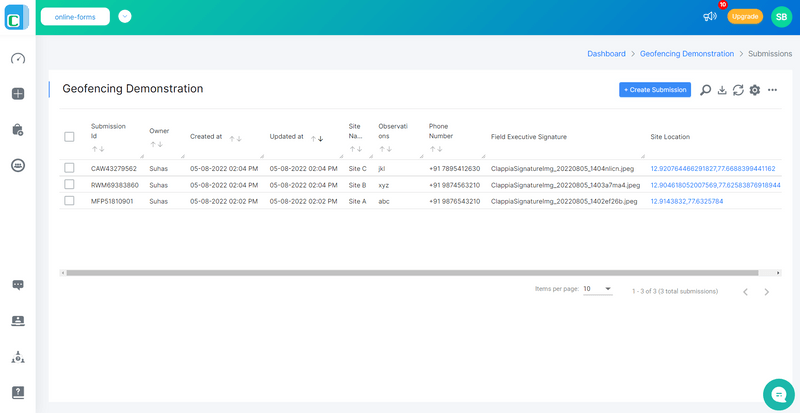Select the checkbox for RWM69383860 row
The width and height of the screenshot is (800, 413).
69,184
